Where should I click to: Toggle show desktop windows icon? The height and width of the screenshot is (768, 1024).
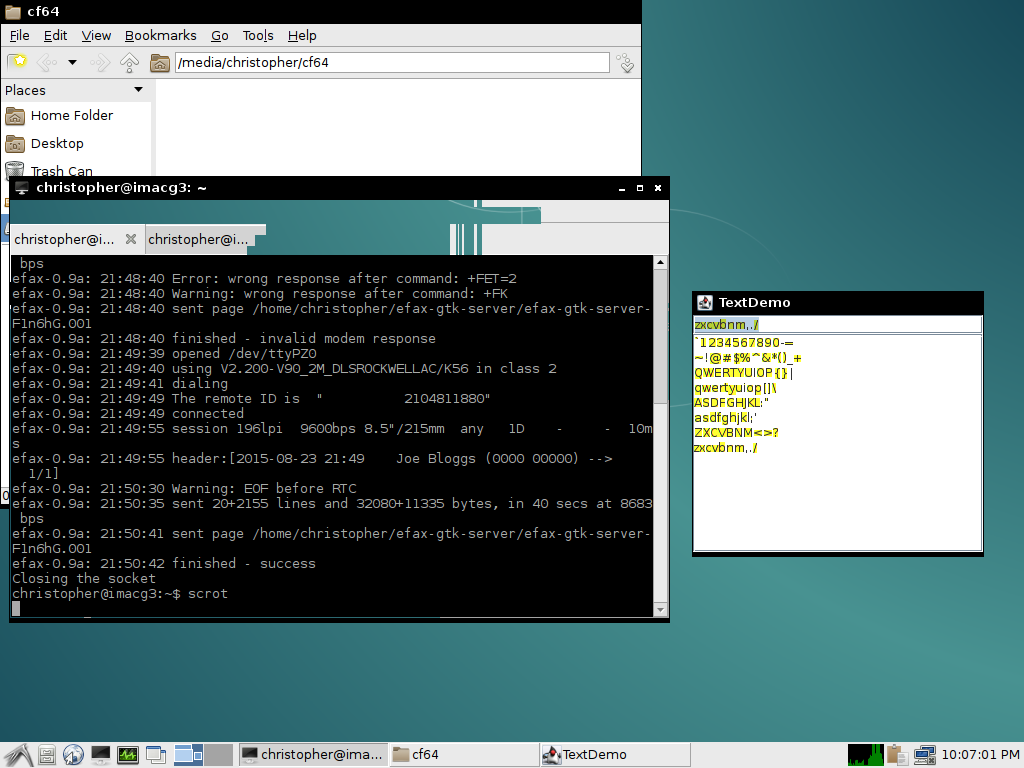click(x=156, y=755)
